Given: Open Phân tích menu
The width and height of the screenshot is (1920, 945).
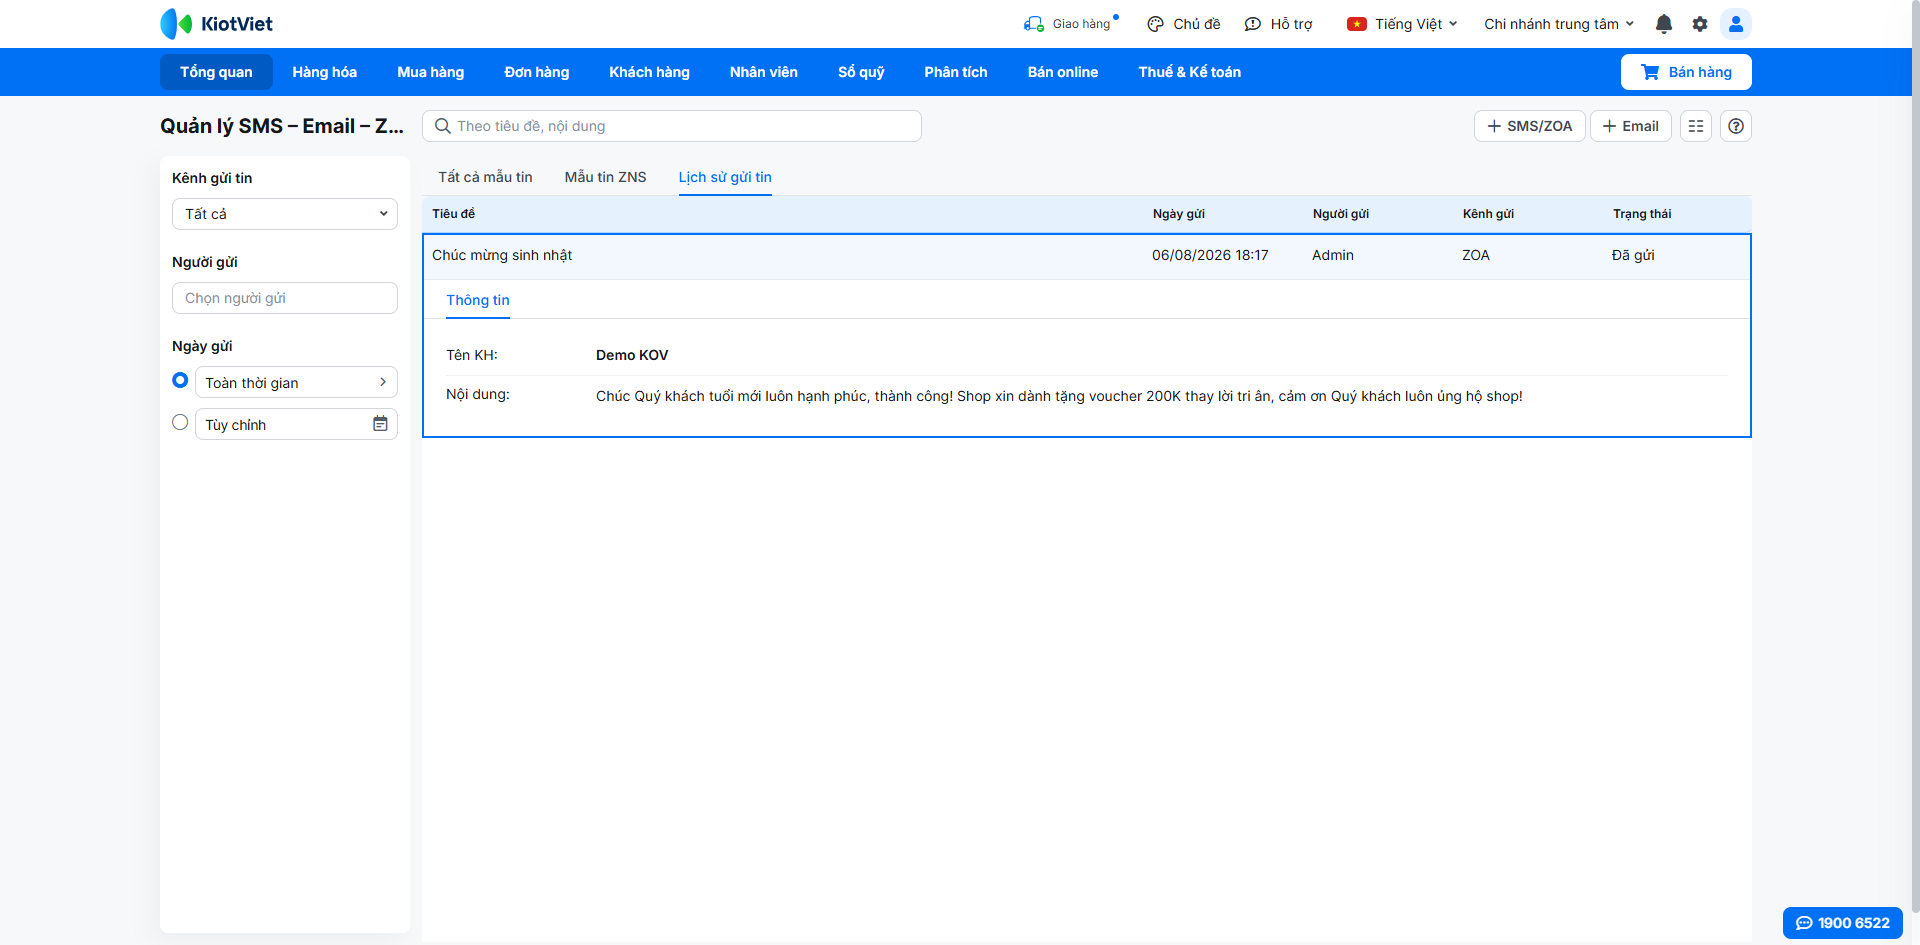Looking at the screenshot, I should (x=955, y=72).
